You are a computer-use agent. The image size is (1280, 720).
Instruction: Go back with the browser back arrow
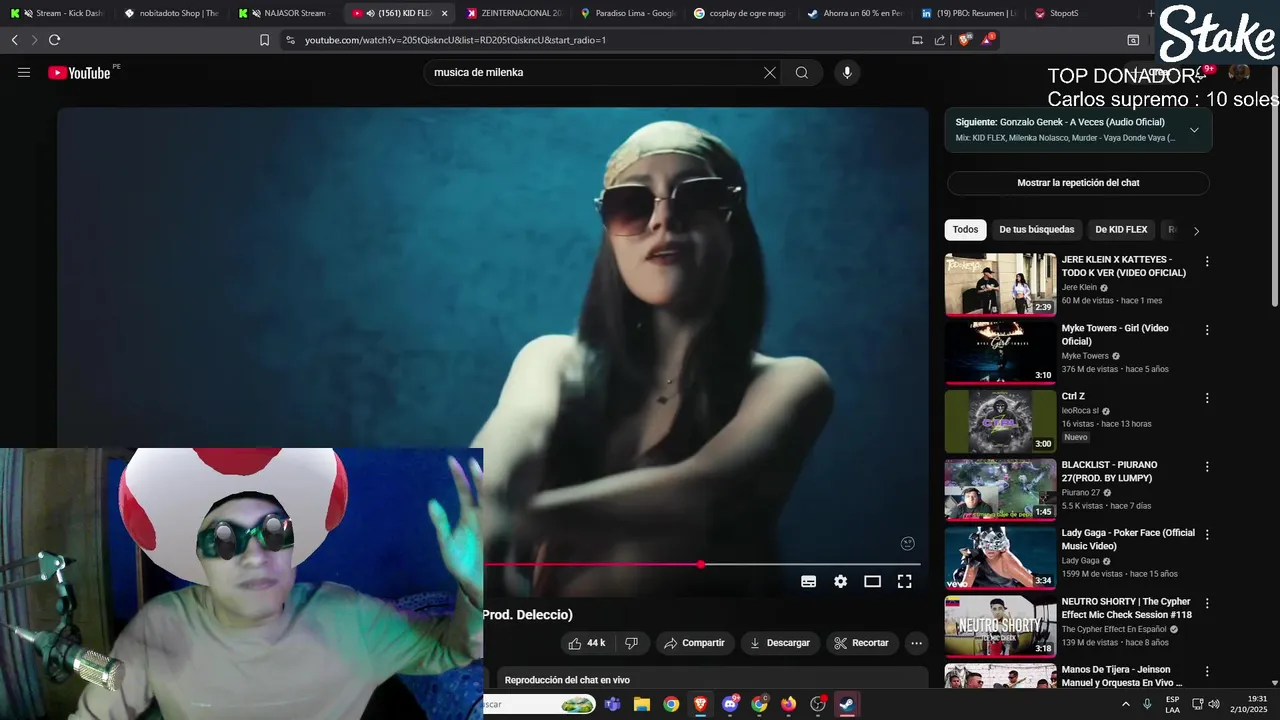pos(14,40)
